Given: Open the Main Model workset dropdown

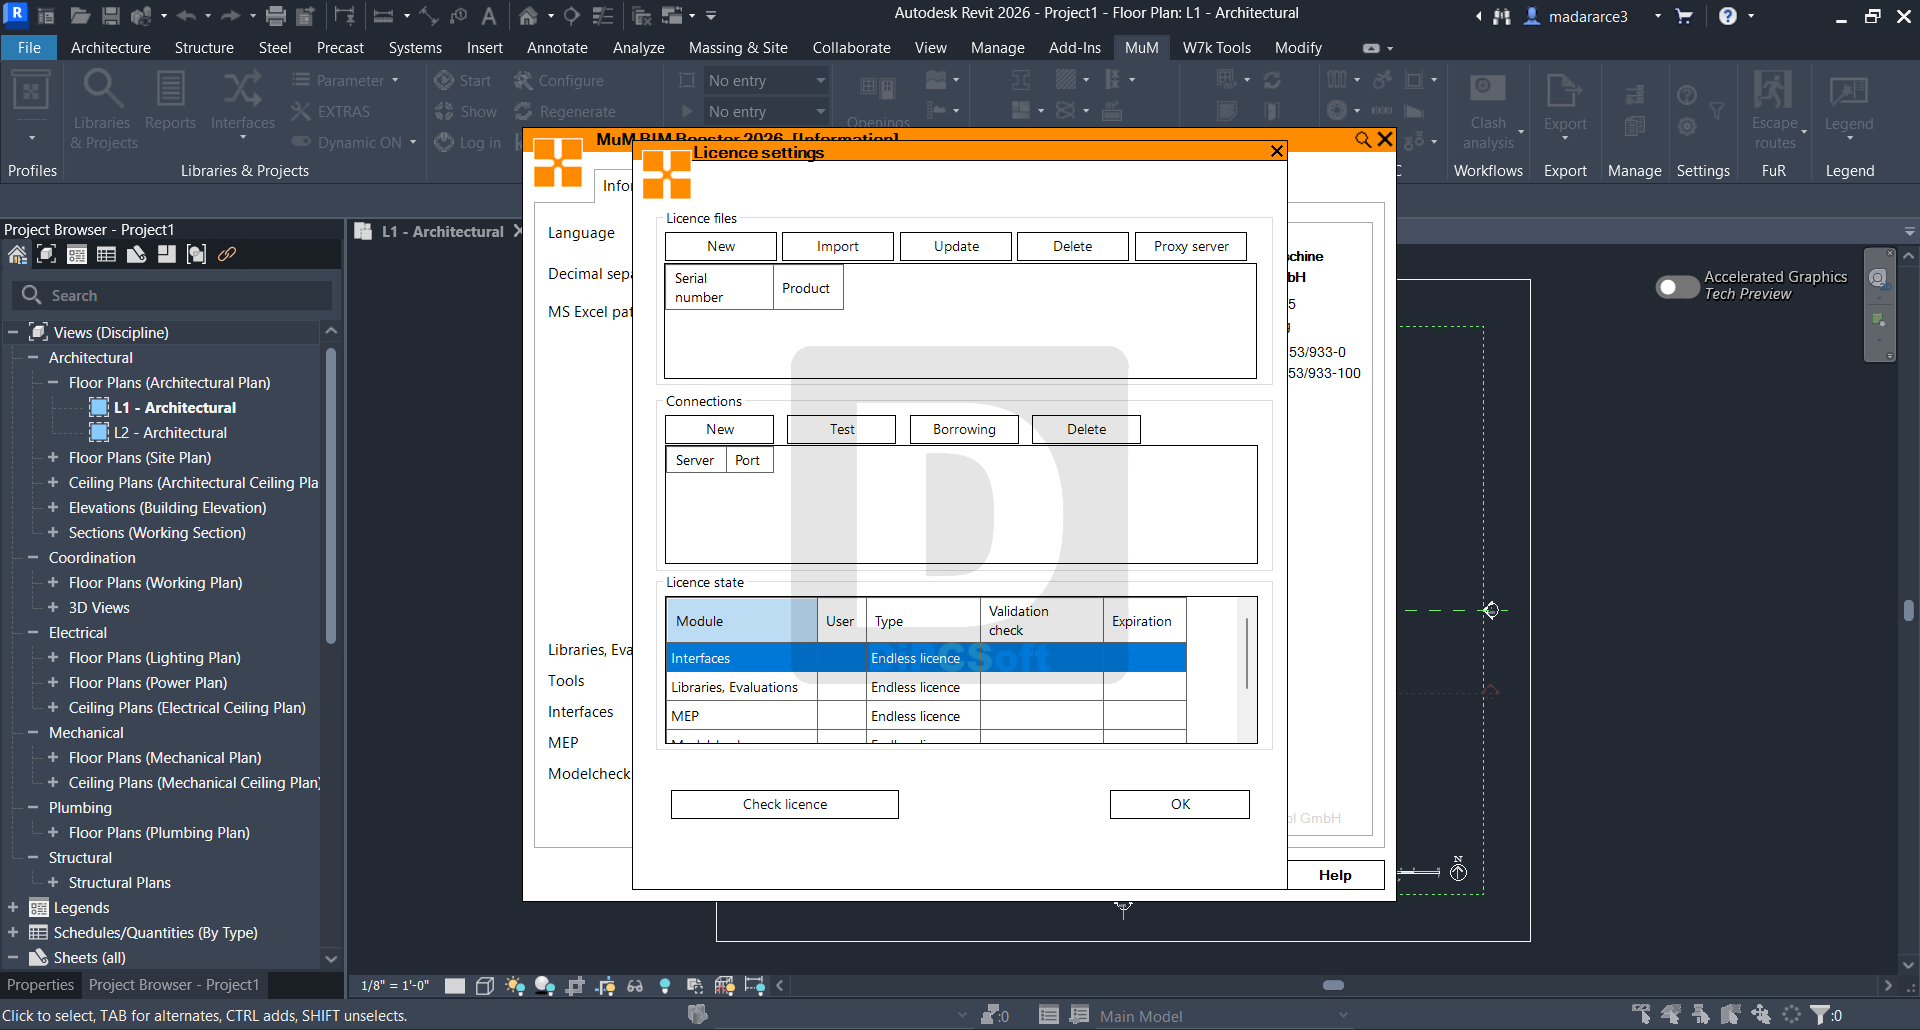Looking at the screenshot, I should [1223, 1016].
